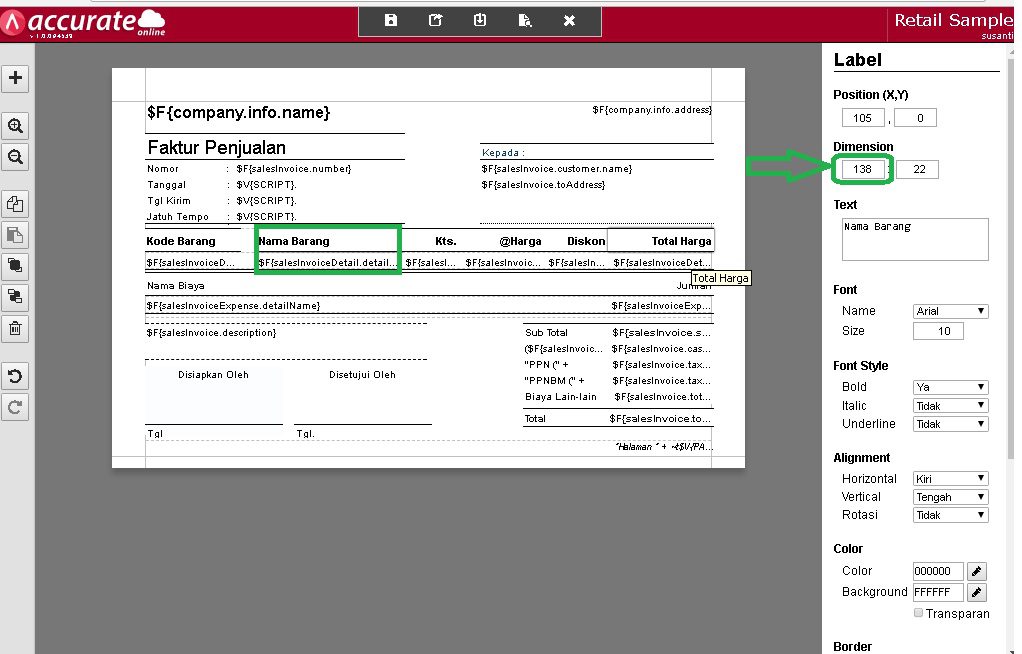Select the Total Harga column header label

(661, 241)
